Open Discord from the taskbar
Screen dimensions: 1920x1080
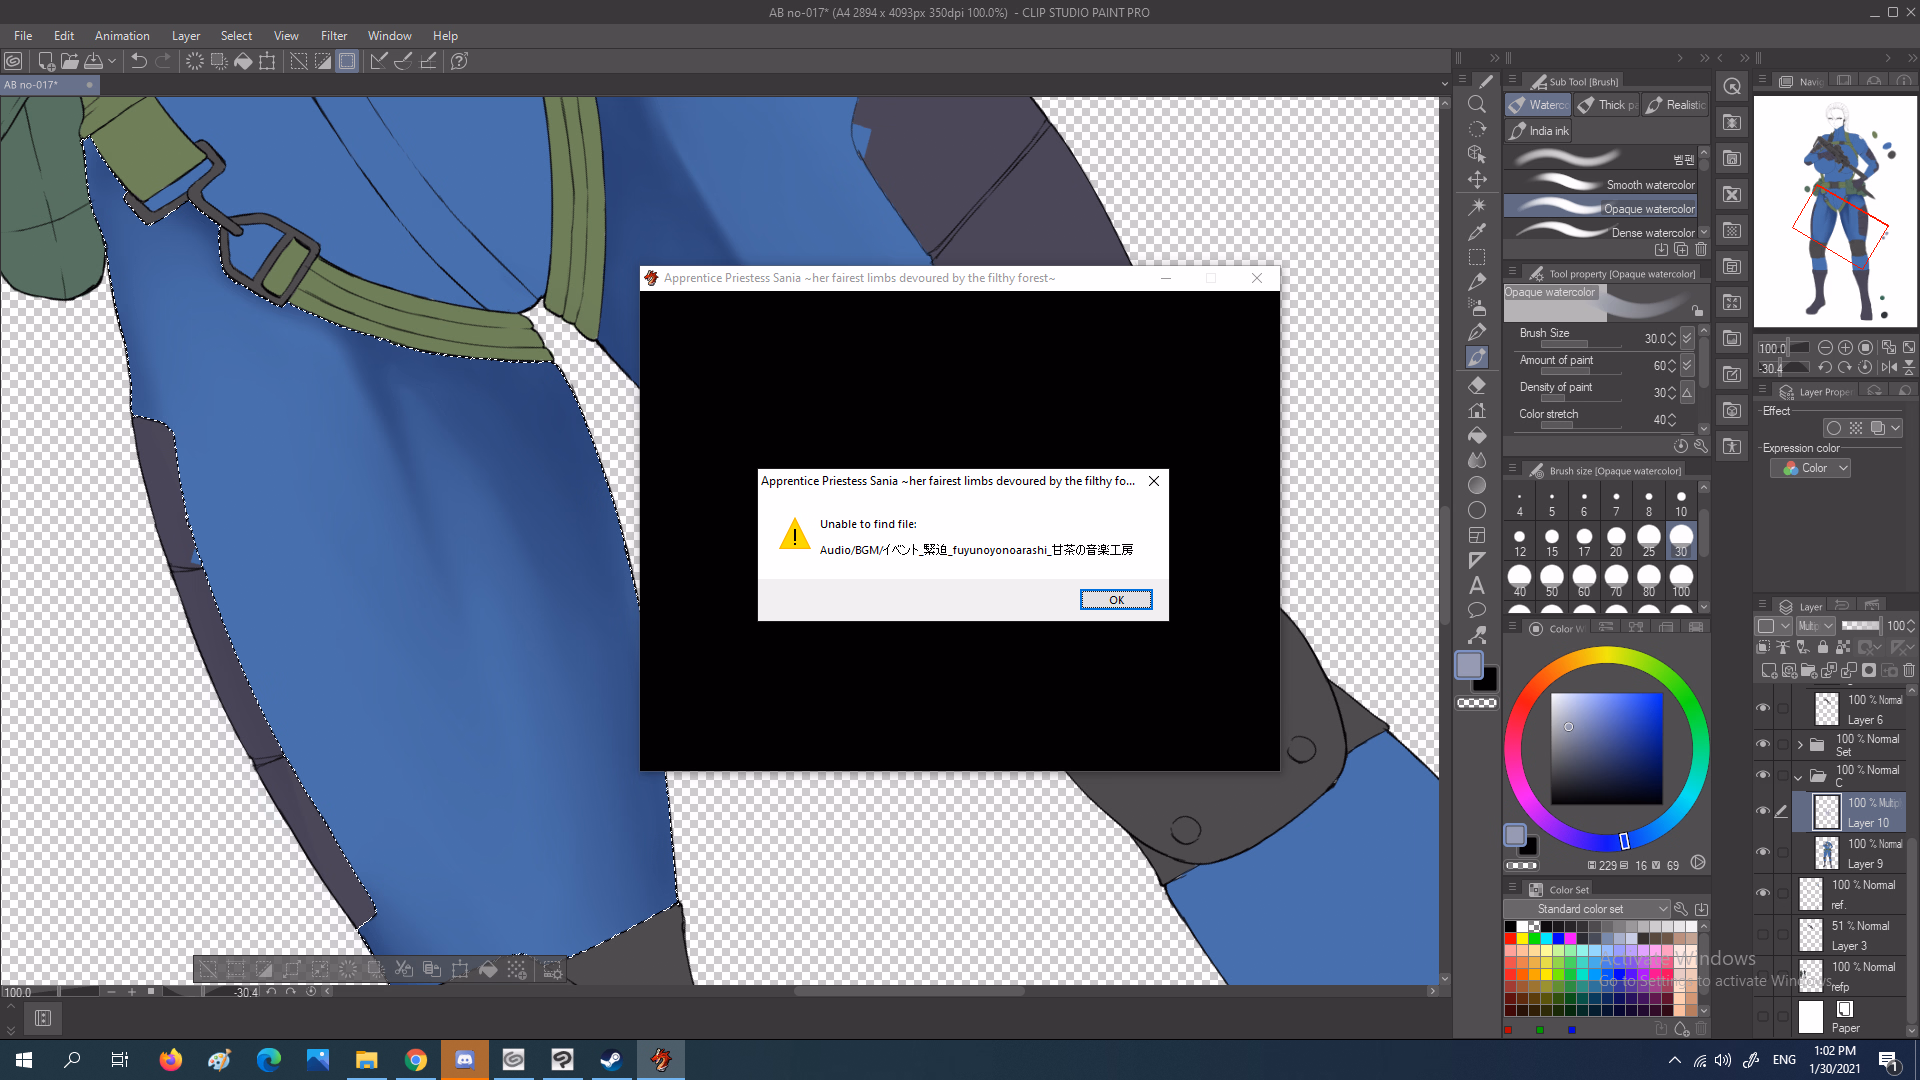pyautogui.click(x=465, y=1060)
